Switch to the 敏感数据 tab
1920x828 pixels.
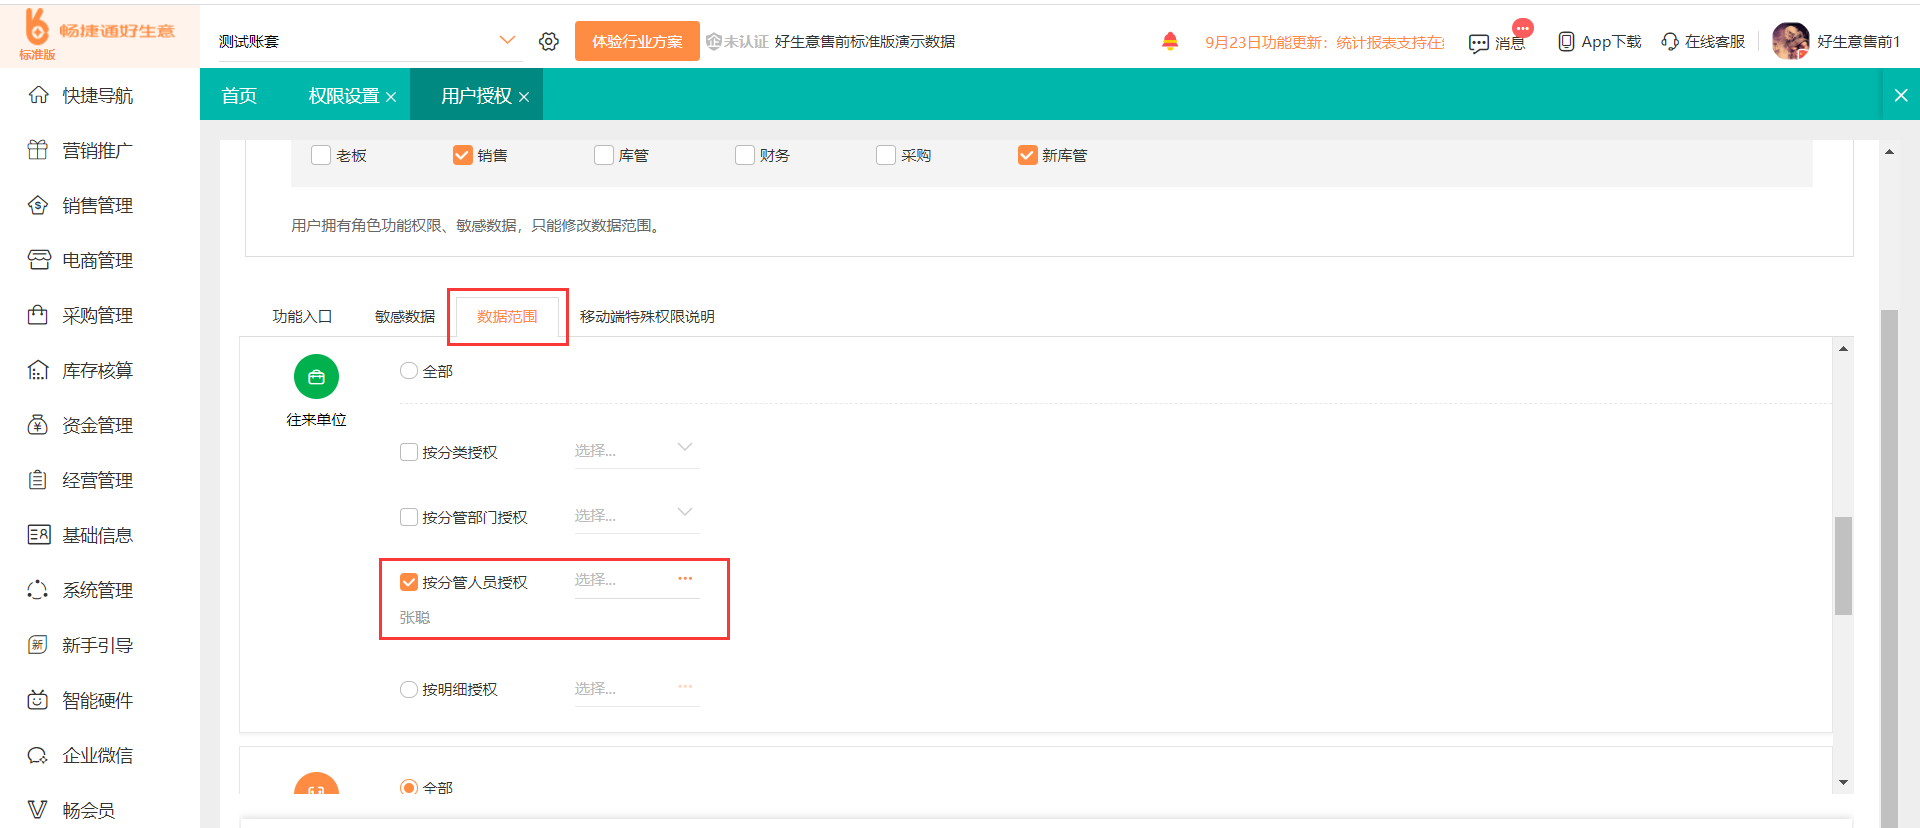[404, 316]
